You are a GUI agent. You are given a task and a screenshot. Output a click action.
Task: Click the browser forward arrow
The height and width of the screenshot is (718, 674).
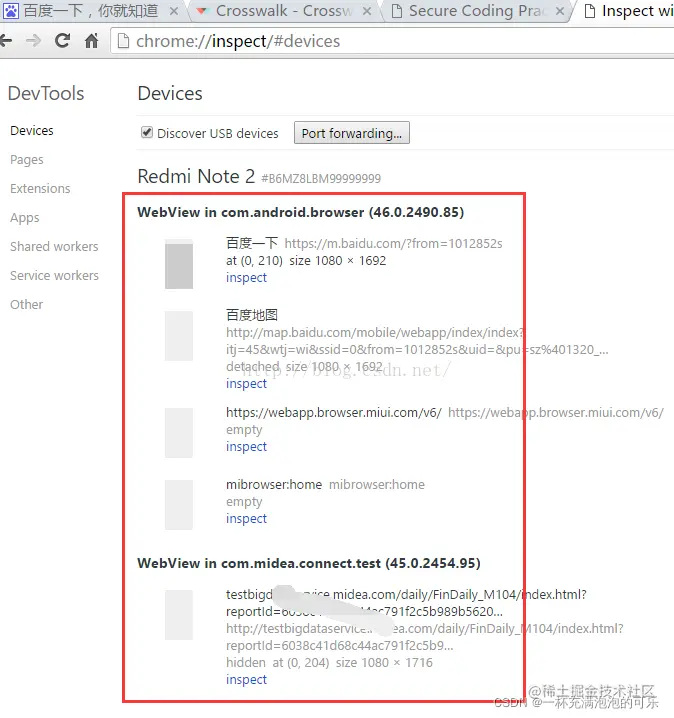point(33,41)
